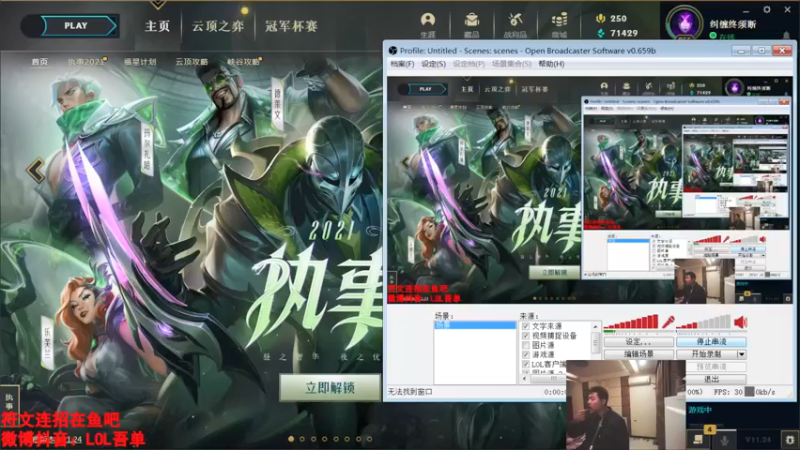Image resolution: width=800 pixels, height=450 pixels.
Task: Click the 立即解锁 unlock button
Action: (330, 388)
